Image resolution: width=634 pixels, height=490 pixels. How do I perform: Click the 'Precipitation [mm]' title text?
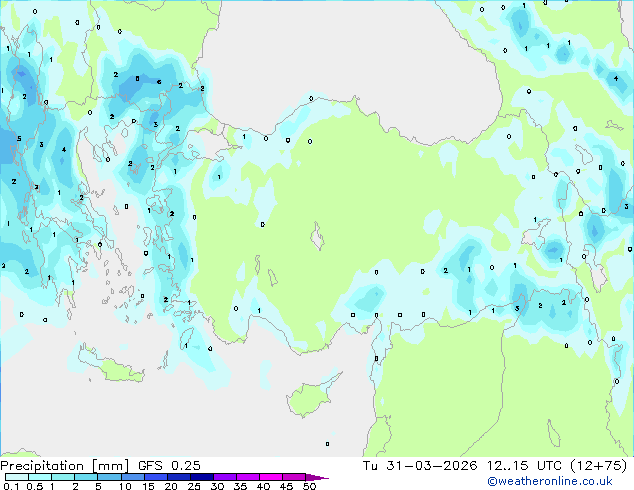point(65,466)
